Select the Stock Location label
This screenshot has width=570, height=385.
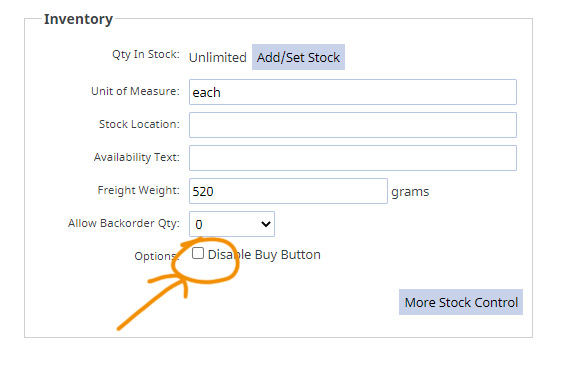pos(139,124)
